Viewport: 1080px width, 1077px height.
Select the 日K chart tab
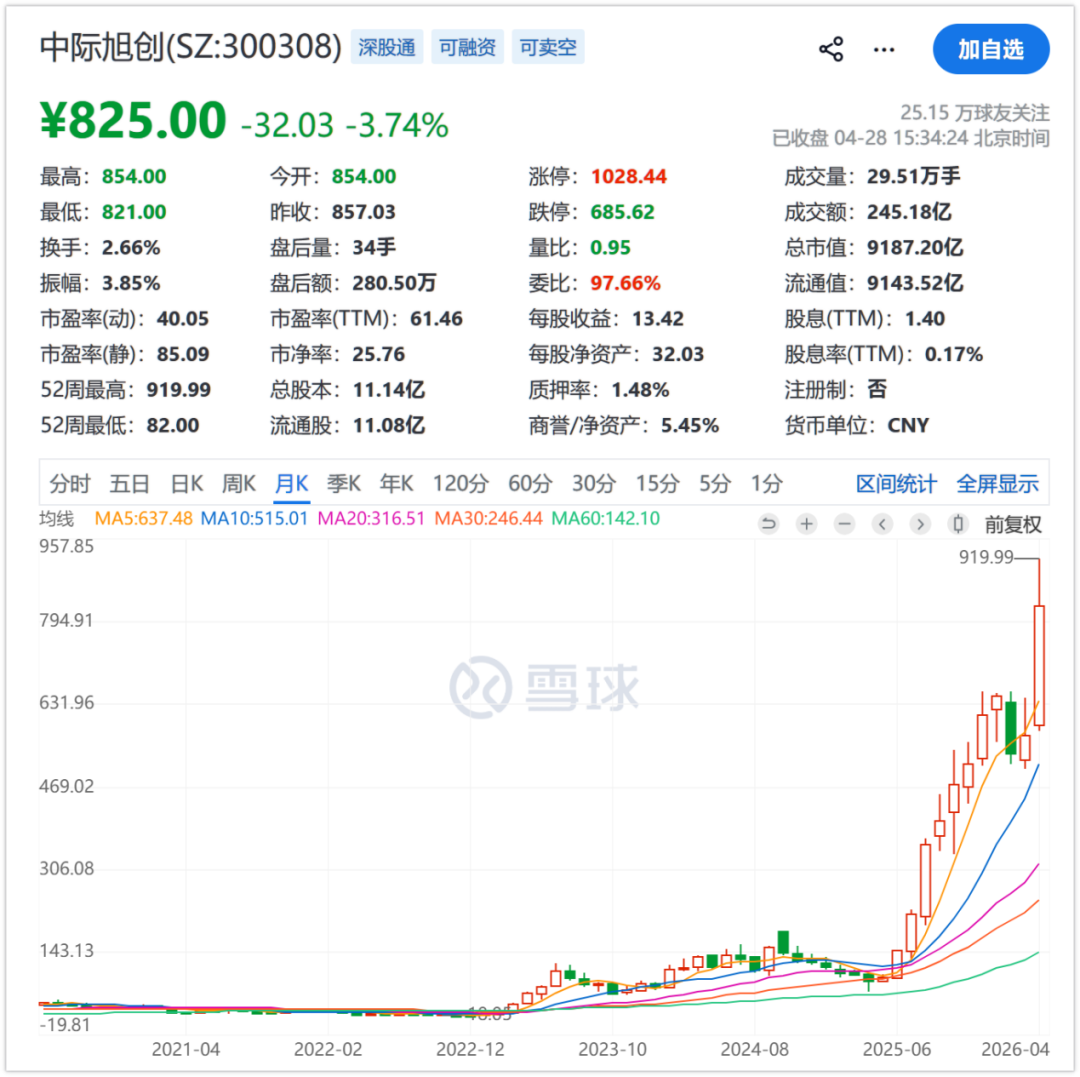[186, 484]
